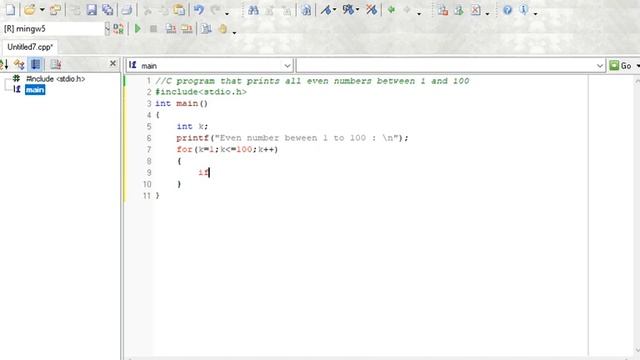Screen dimensions: 640x360
Task: Undo the last edit with the blue arrow
Action: click(x=199, y=9)
